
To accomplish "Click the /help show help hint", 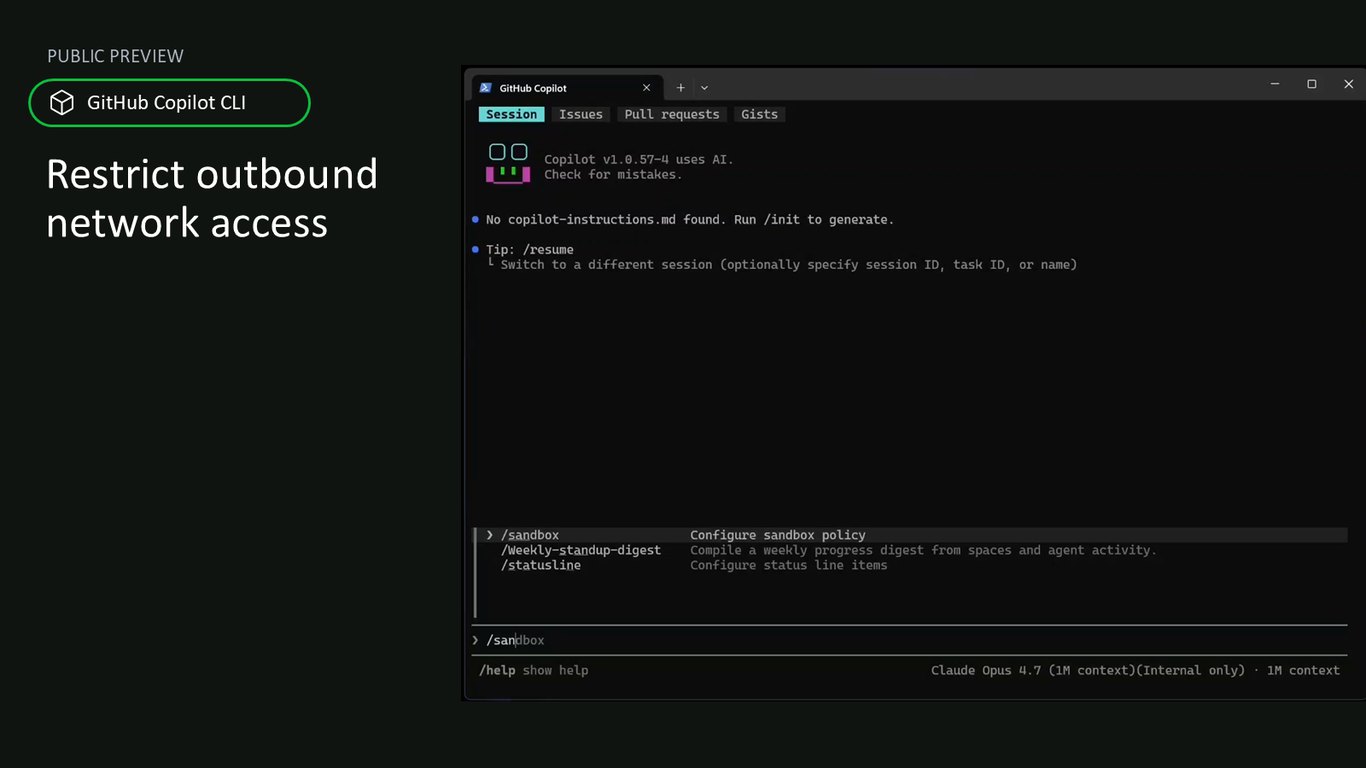I will (x=534, y=670).
